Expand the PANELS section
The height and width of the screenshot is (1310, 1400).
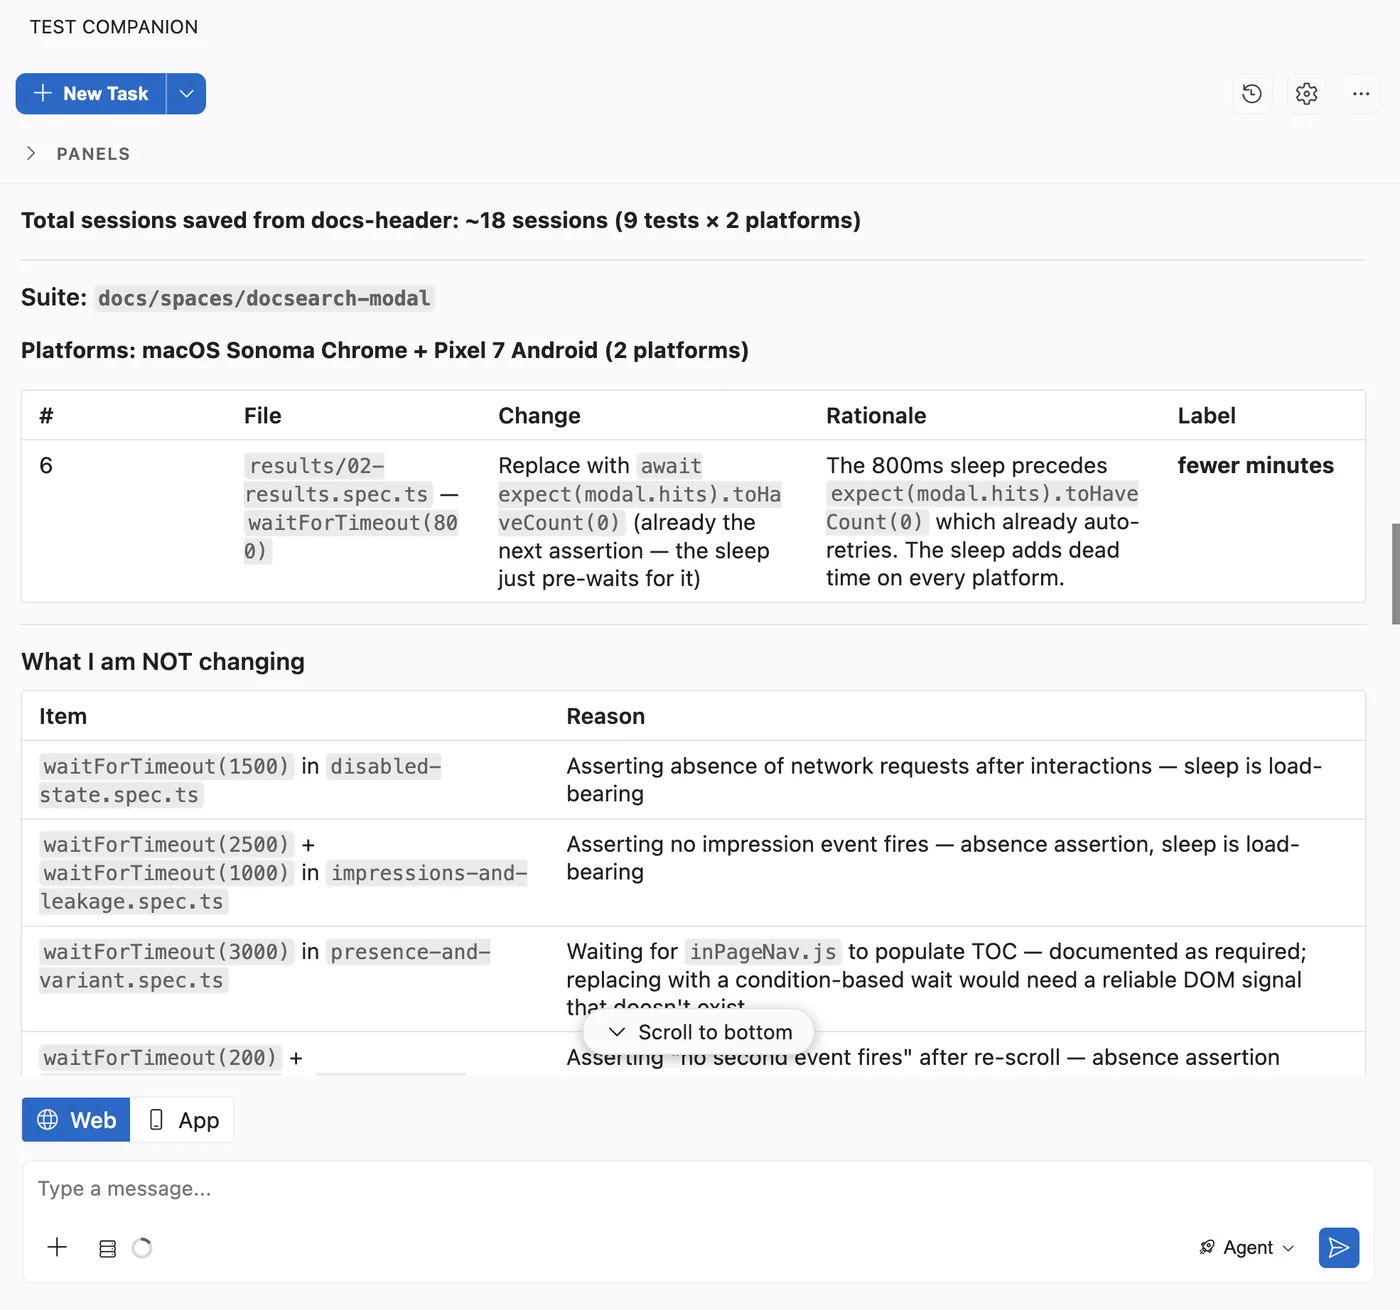(x=78, y=154)
